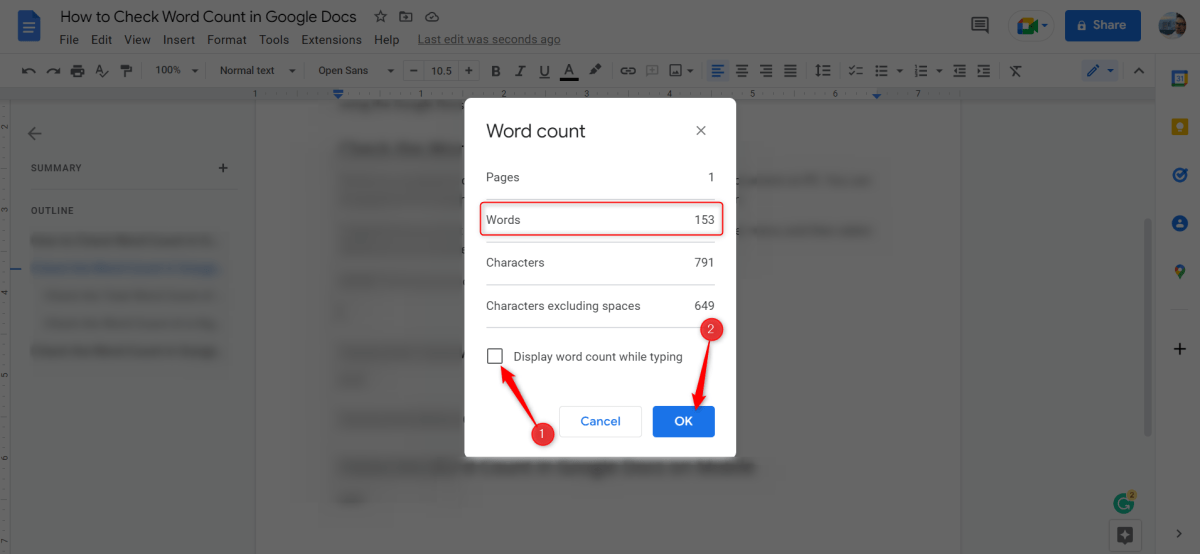Open the highlight color pen
The image size is (1200, 554).
coord(595,71)
